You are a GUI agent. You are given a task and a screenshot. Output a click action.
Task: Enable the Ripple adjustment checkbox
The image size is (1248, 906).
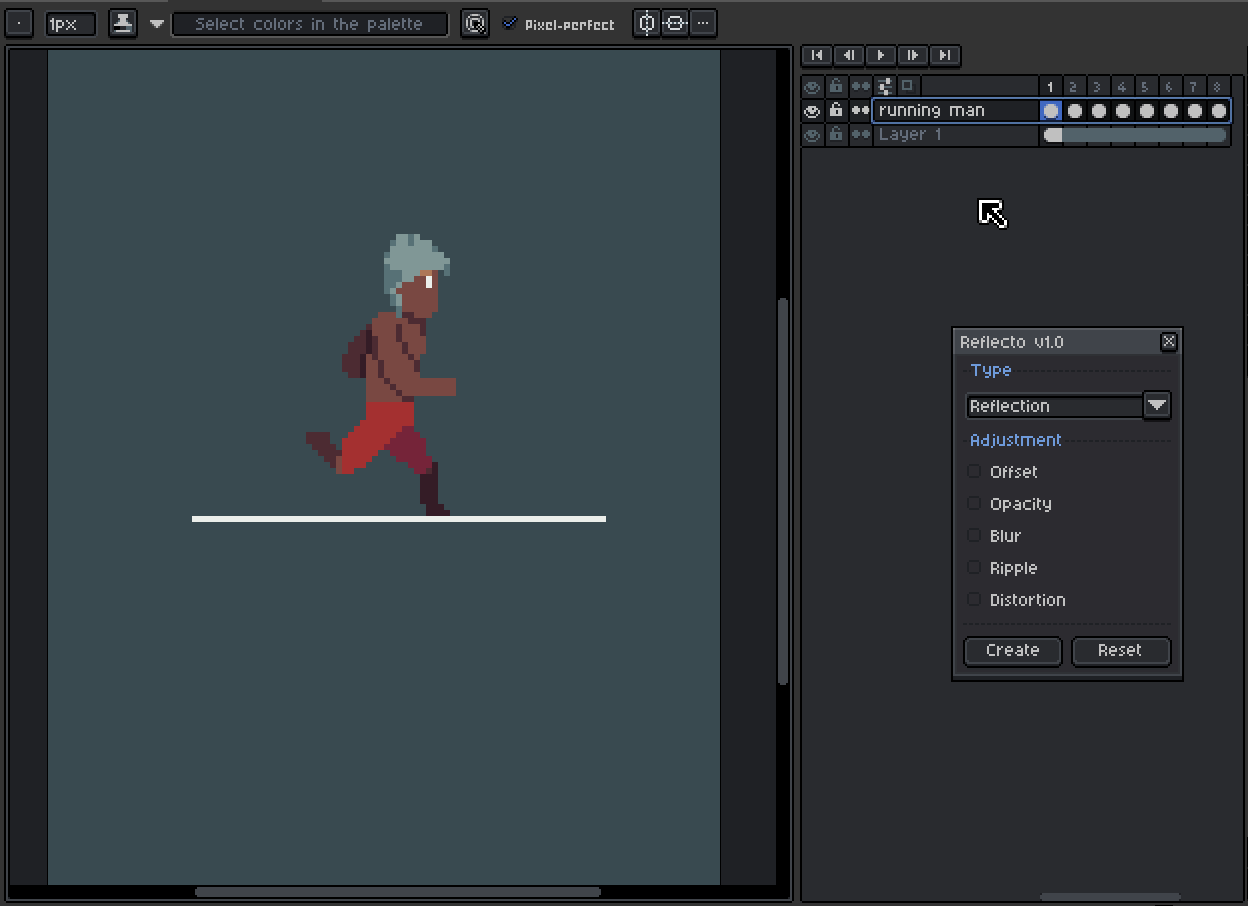pos(974,568)
